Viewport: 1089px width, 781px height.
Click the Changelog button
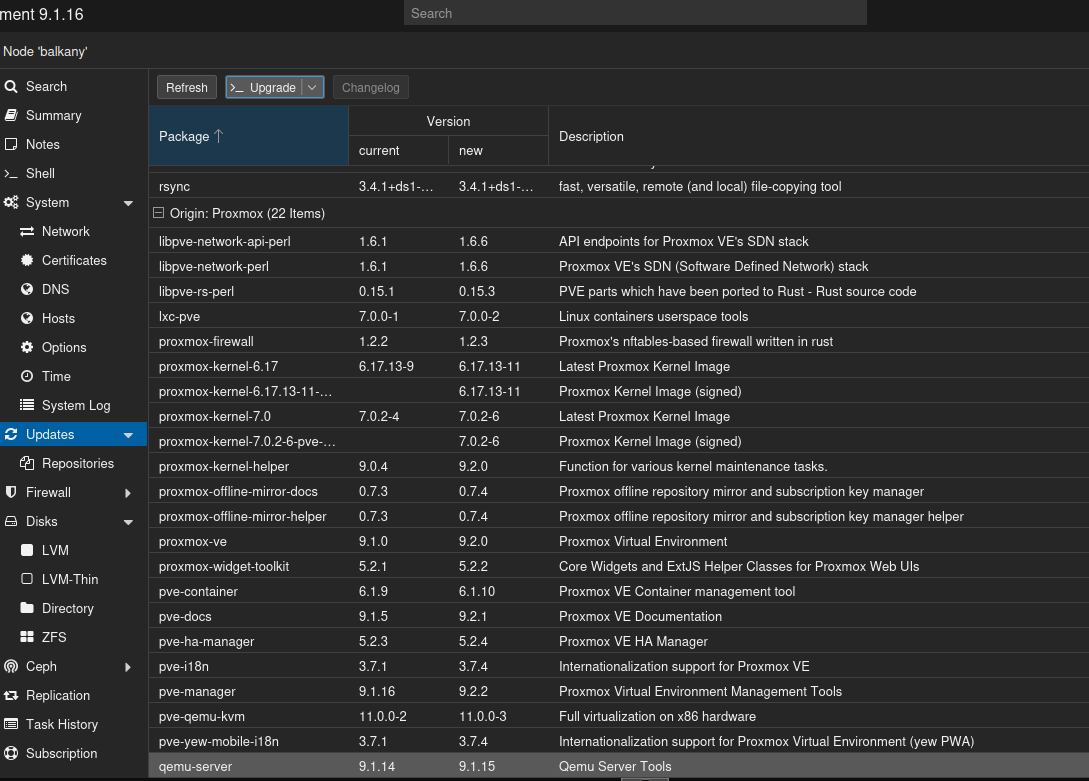click(371, 87)
